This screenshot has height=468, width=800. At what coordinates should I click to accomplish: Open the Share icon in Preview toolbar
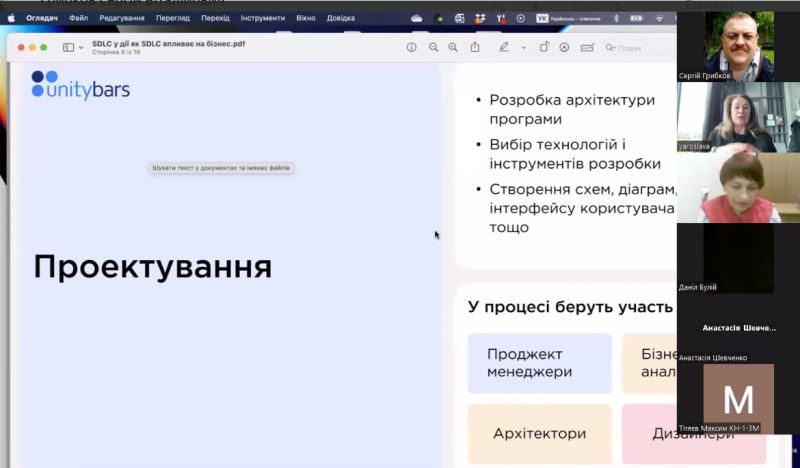[x=475, y=47]
